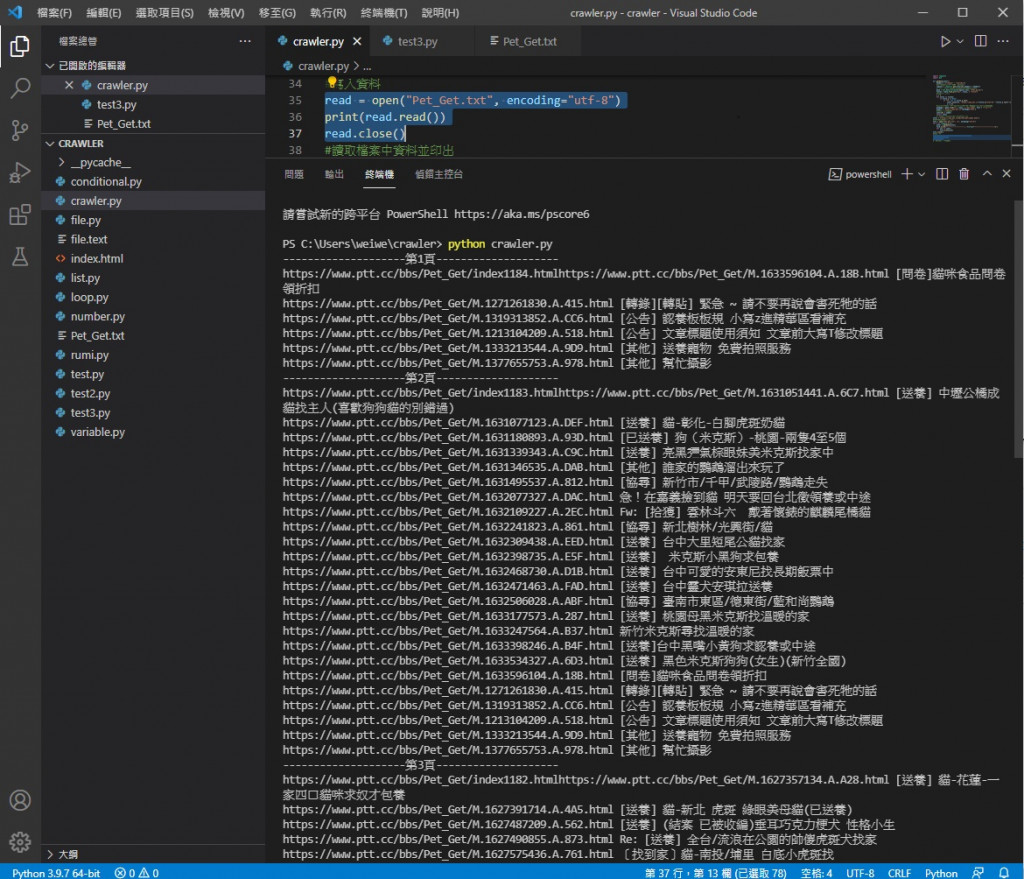Open Run and Debug view icon
The width and height of the screenshot is (1024, 879).
pyautogui.click(x=20, y=172)
